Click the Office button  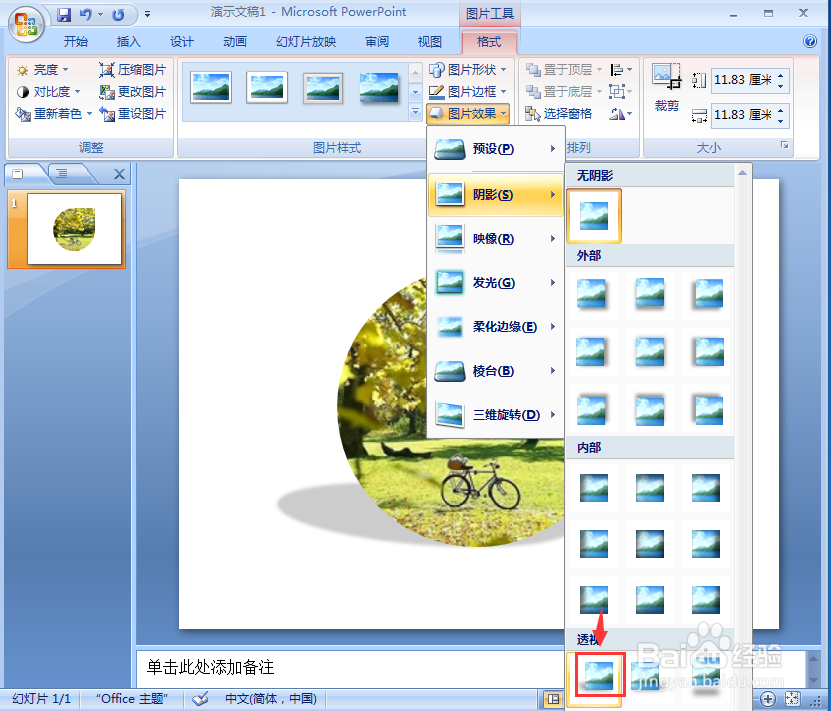pyautogui.click(x=26, y=26)
